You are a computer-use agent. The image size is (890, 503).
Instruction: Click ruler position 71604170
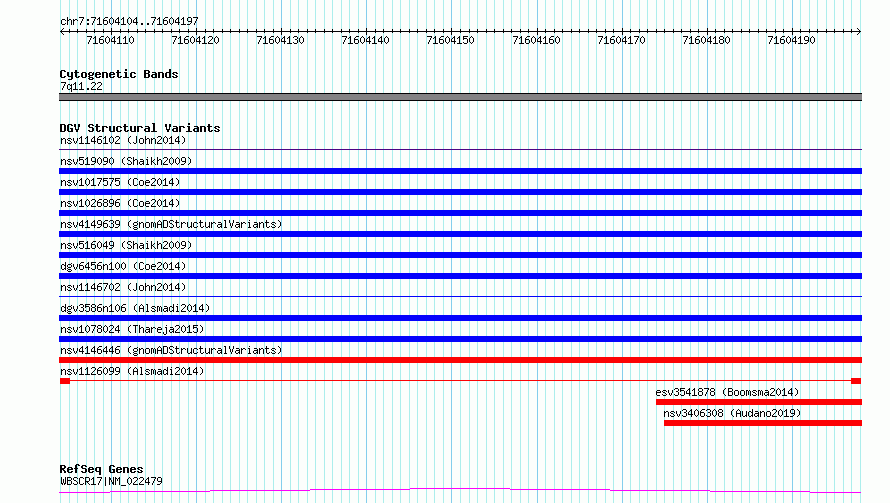tap(622, 40)
